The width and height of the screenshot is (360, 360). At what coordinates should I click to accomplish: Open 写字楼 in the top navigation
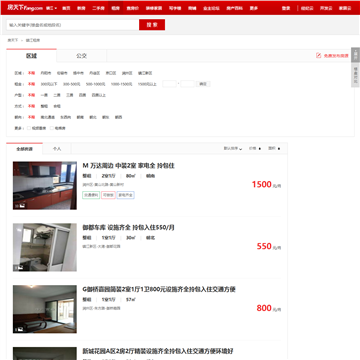point(175,8)
